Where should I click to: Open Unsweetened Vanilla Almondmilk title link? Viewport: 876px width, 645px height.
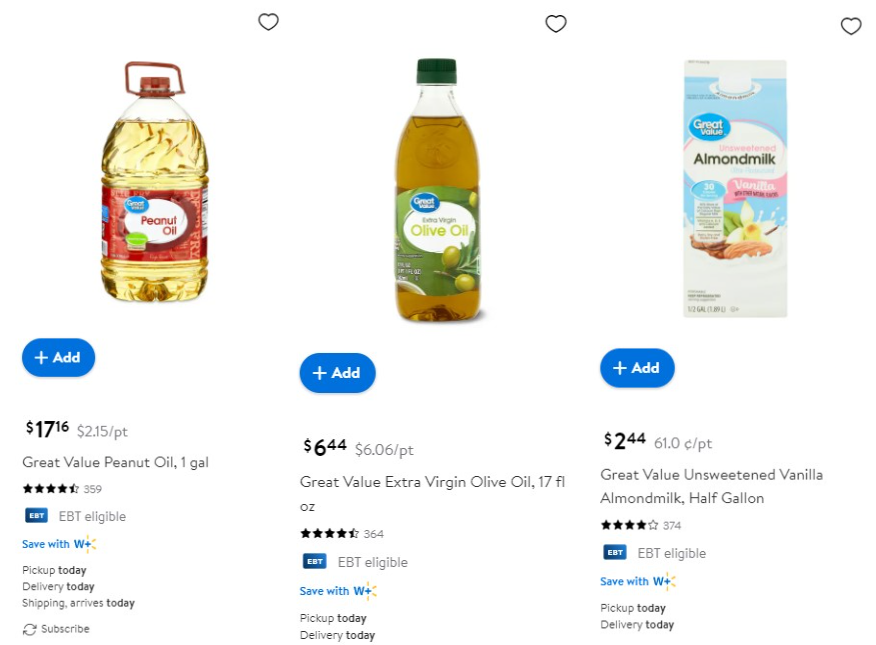pyautogui.click(x=711, y=486)
